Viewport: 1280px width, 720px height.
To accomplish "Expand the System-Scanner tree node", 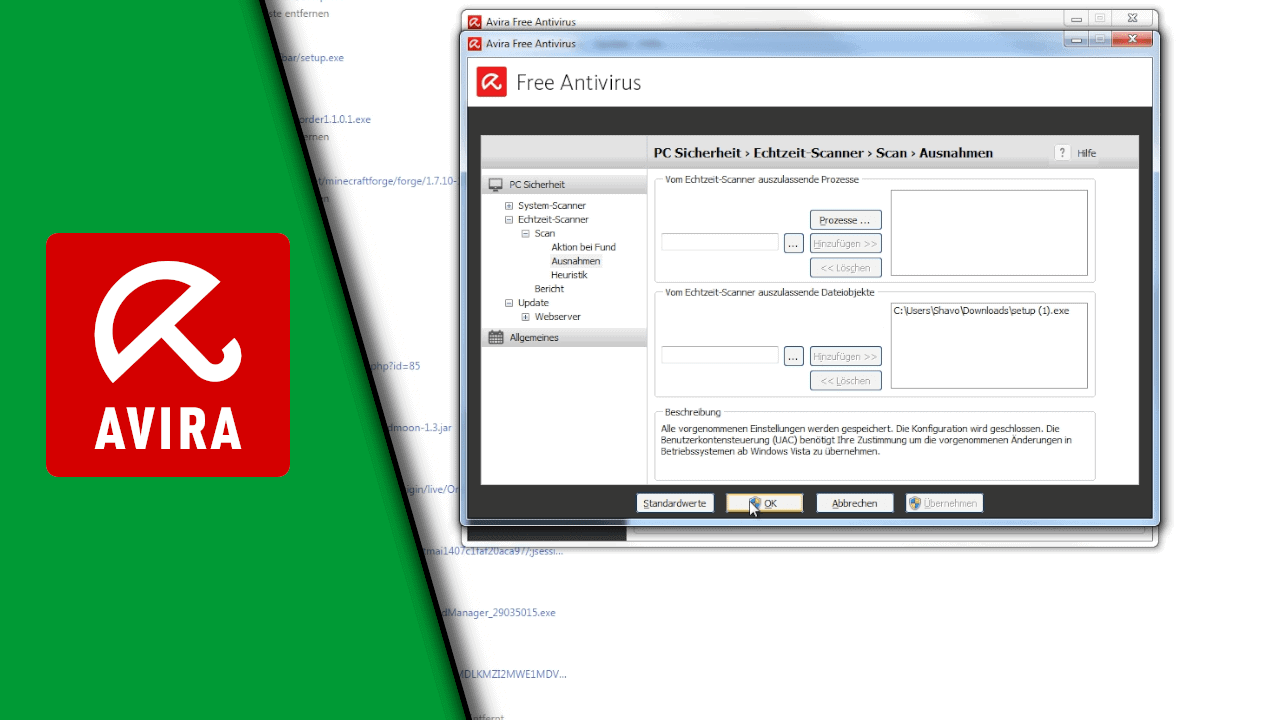I will [x=509, y=206].
